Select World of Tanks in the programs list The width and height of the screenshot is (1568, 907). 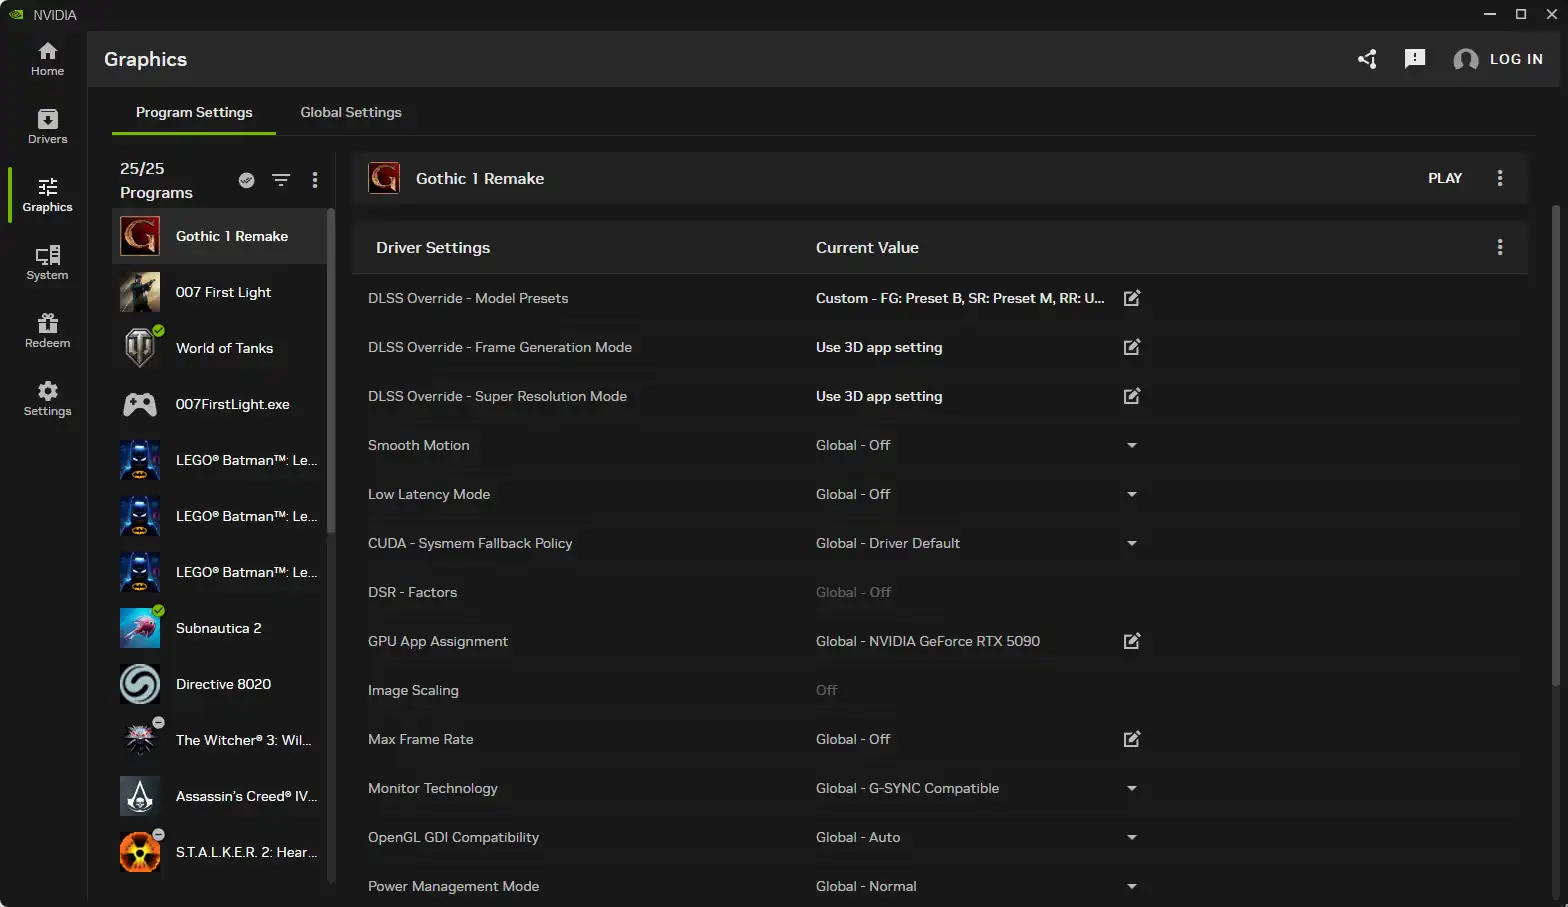(x=220, y=348)
